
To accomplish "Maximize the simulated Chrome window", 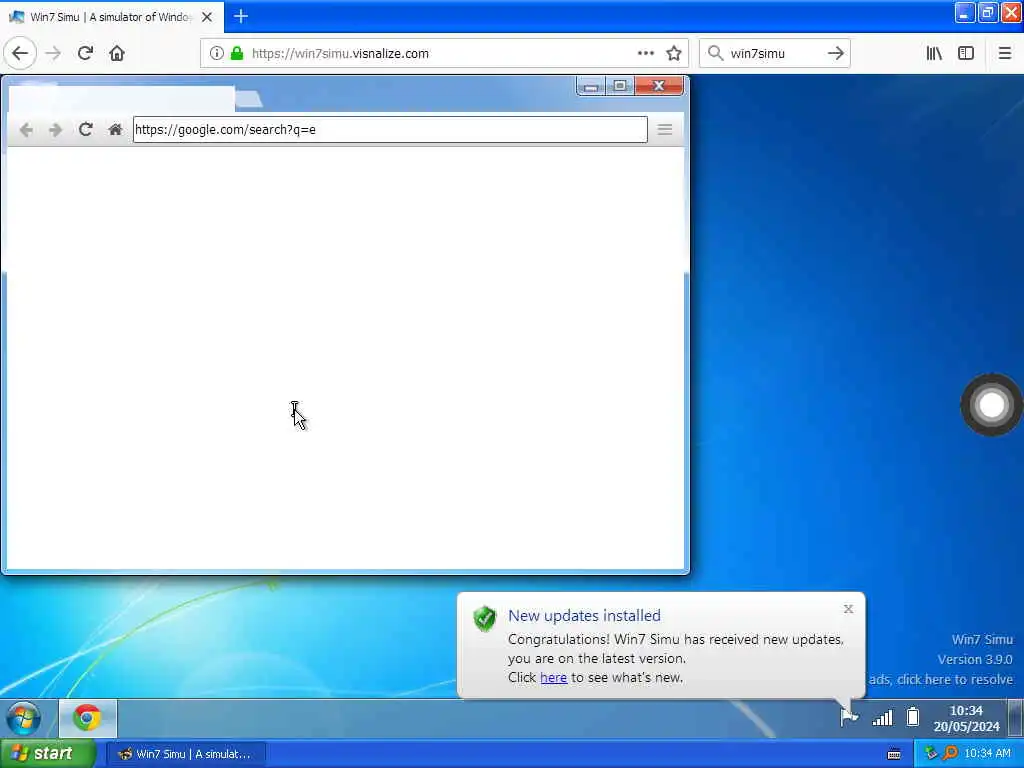I will tap(620, 86).
